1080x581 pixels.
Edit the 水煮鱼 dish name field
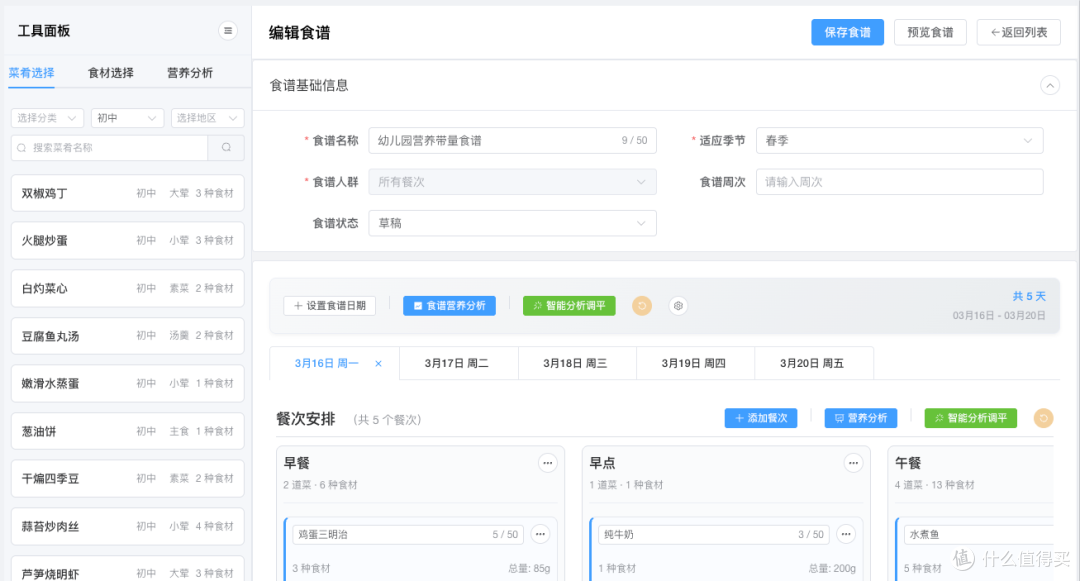(x=978, y=534)
